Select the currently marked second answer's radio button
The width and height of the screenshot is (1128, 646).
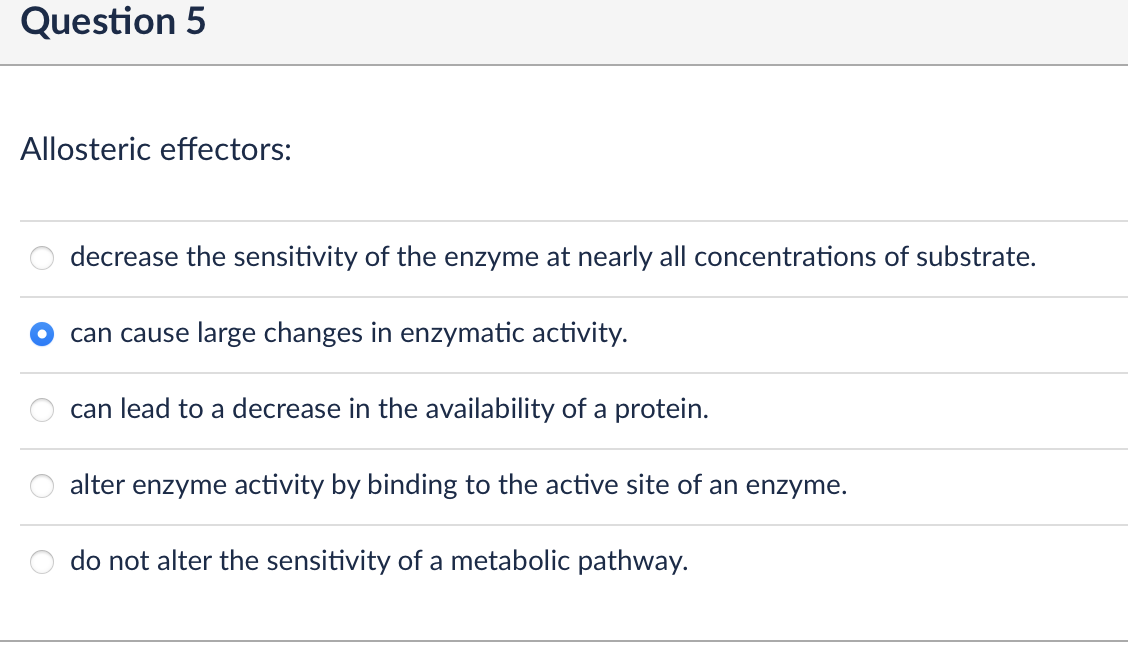[41, 334]
